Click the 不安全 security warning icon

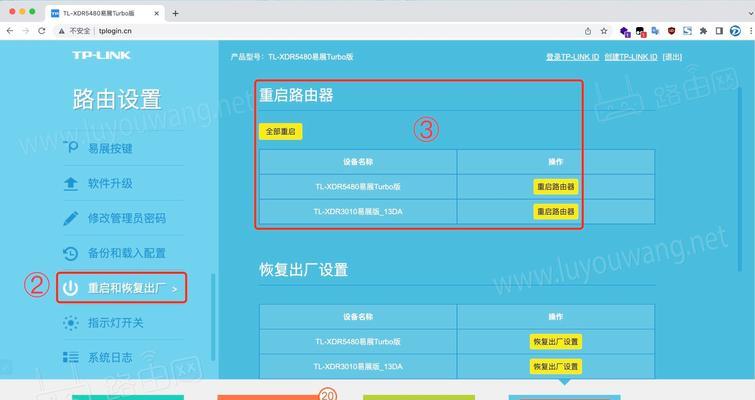61,31
